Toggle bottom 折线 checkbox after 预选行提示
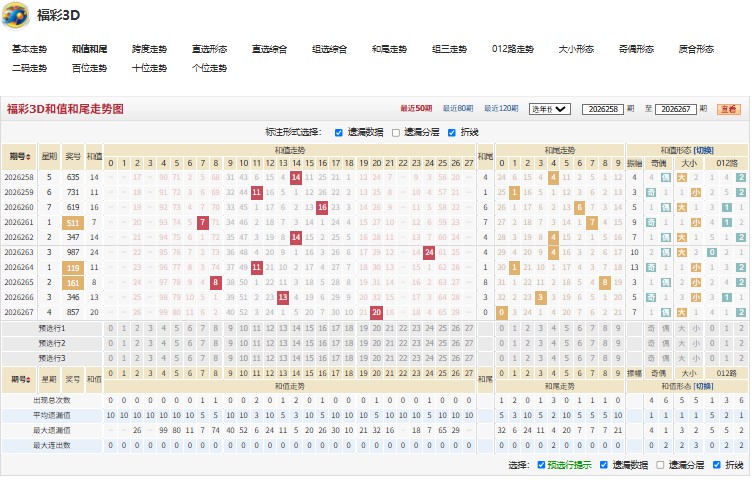 (x=717, y=465)
